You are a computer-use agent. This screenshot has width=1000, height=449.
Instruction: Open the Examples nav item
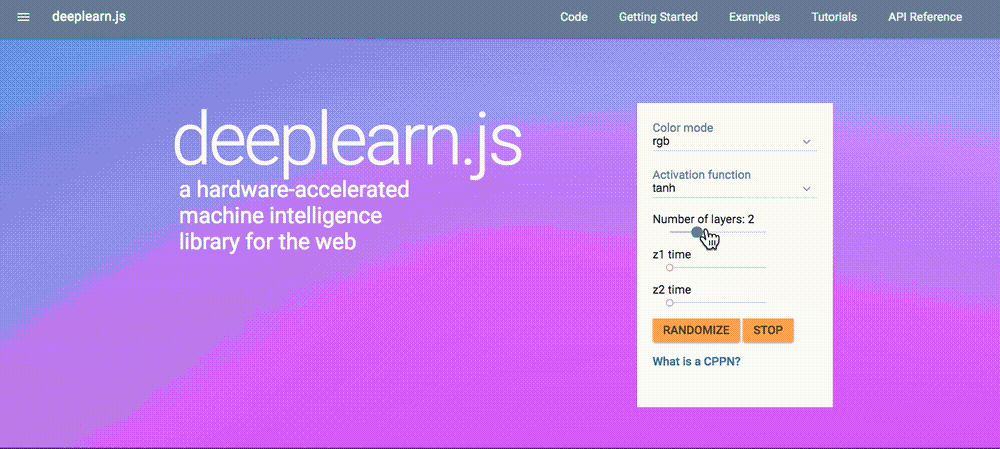pyautogui.click(x=754, y=17)
